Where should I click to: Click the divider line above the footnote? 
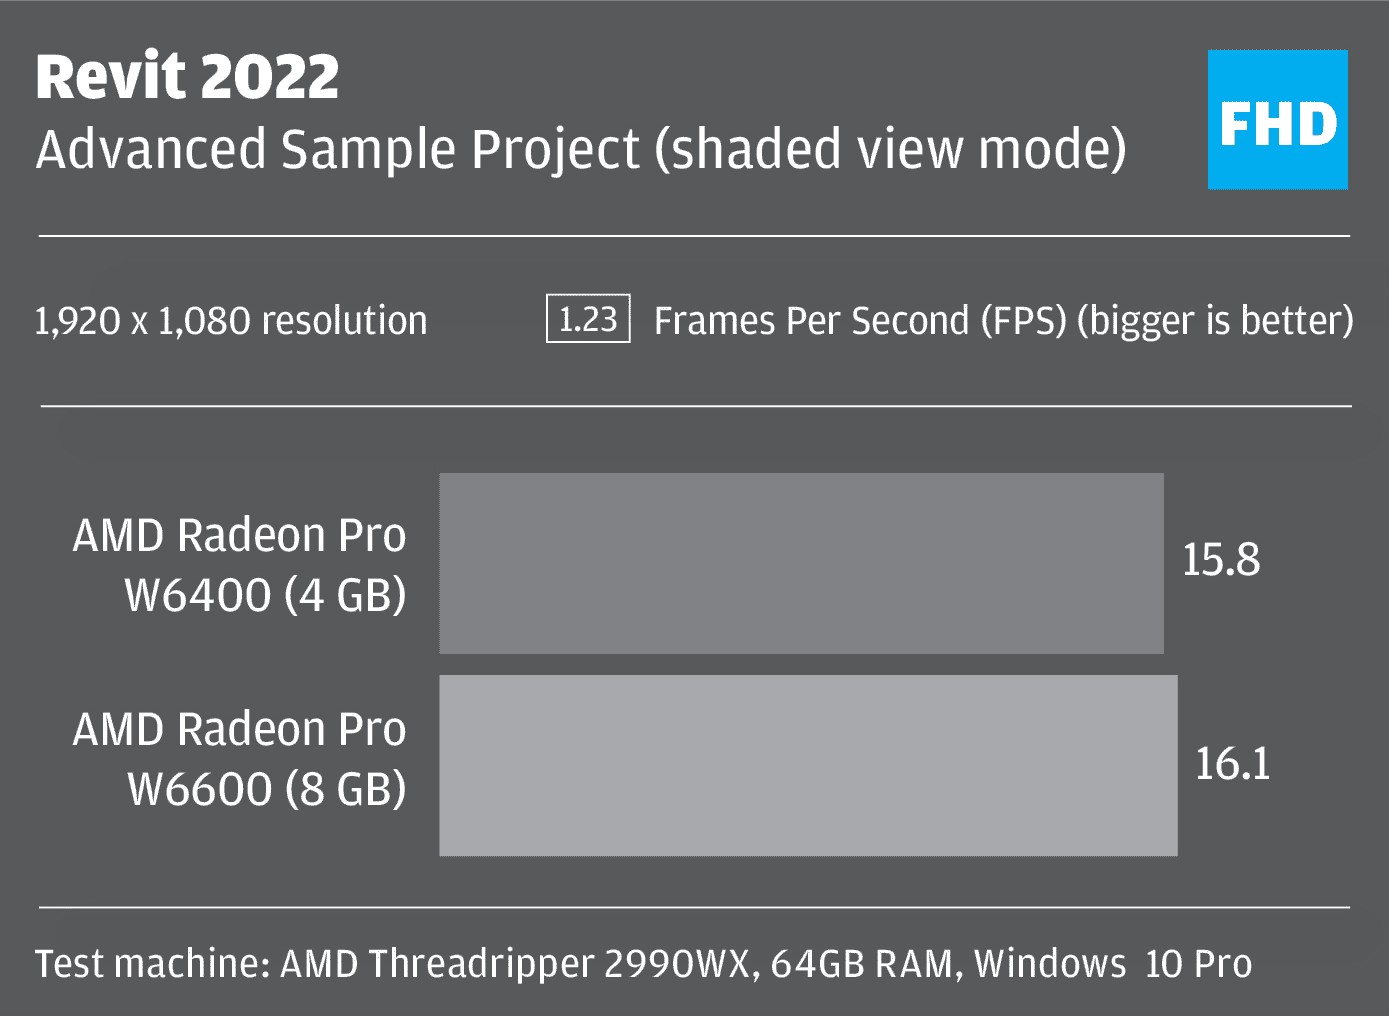[x=694, y=908]
